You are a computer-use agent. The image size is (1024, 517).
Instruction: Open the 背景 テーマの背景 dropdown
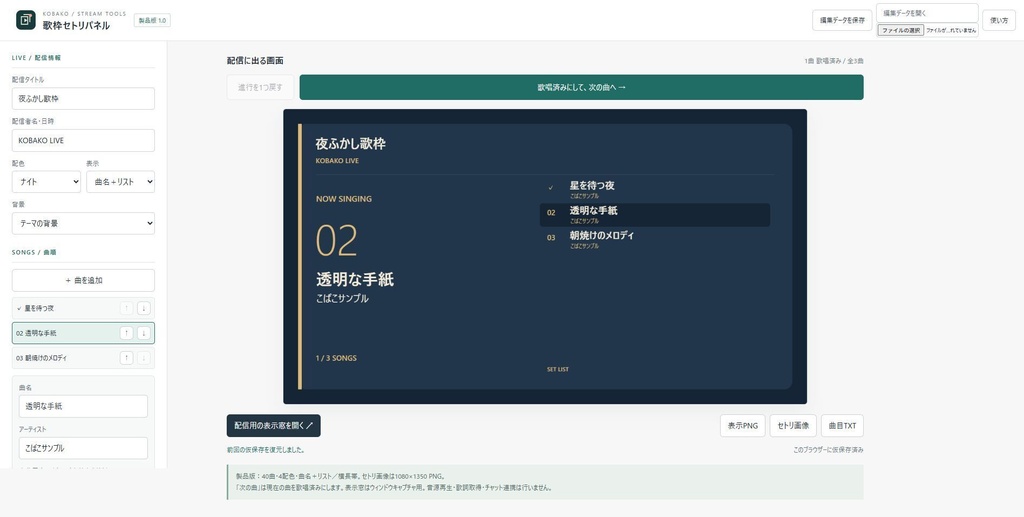tap(83, 223)
